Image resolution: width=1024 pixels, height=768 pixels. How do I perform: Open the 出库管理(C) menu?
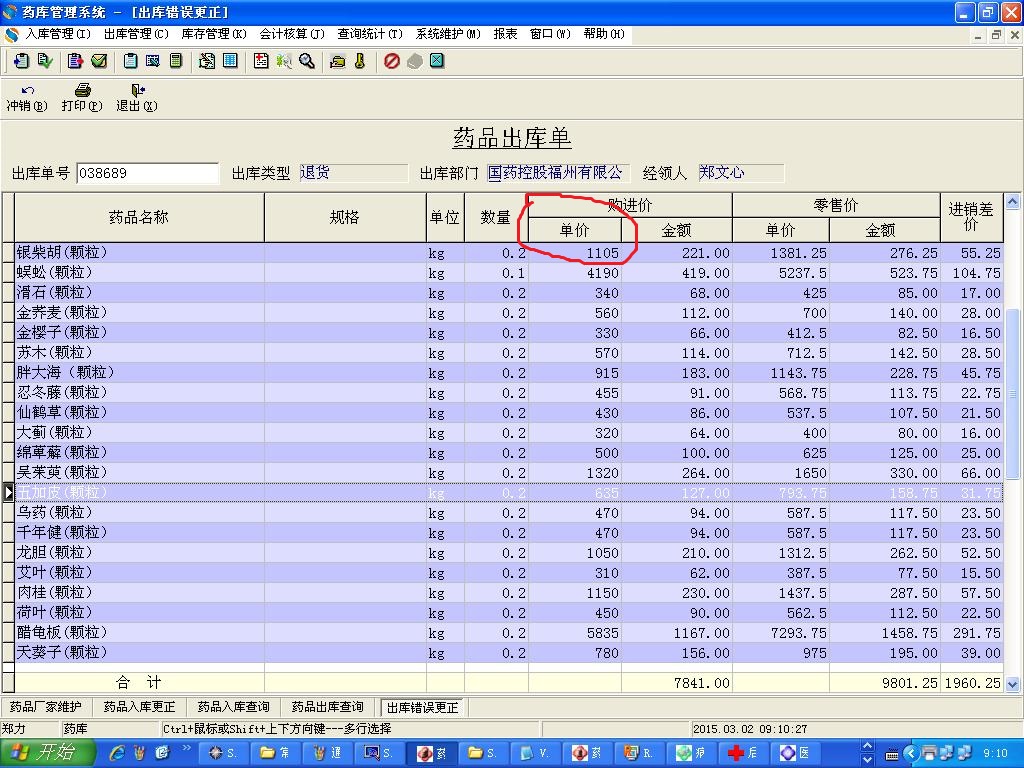click(x=136, y=33)
